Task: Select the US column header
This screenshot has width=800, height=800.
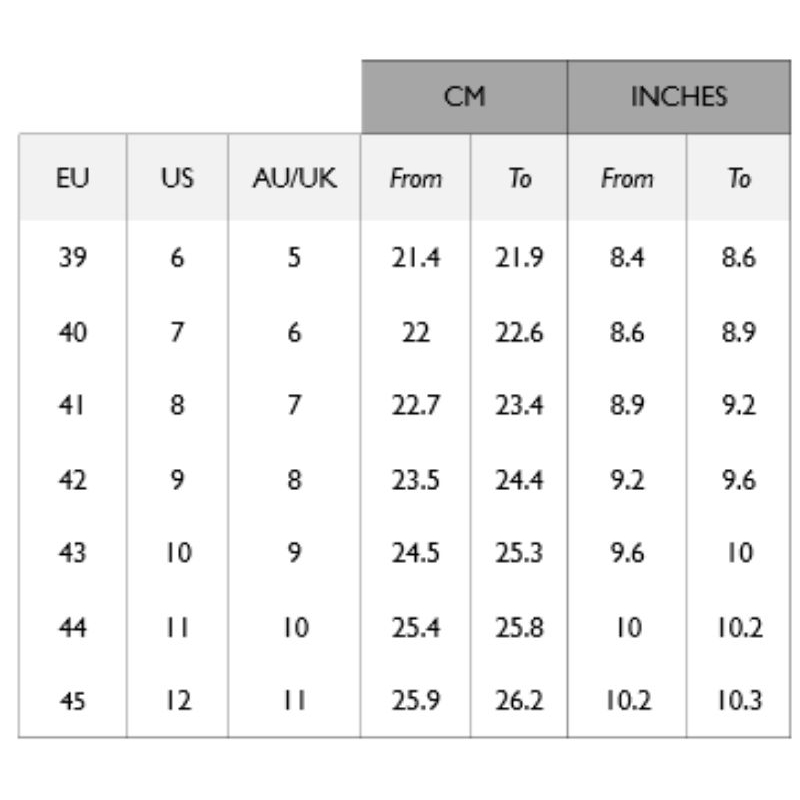Action: click(x=177, y=179)
